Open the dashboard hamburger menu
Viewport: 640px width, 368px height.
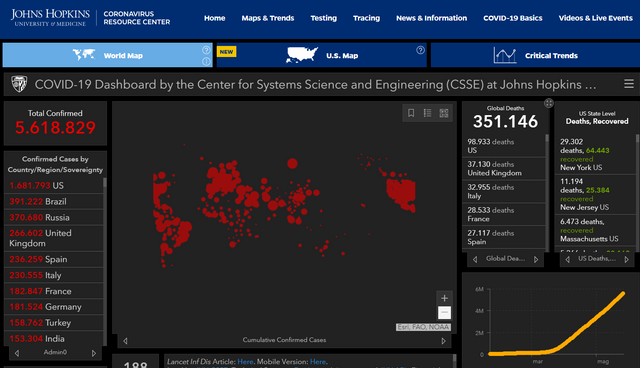(x=629, y=84)
